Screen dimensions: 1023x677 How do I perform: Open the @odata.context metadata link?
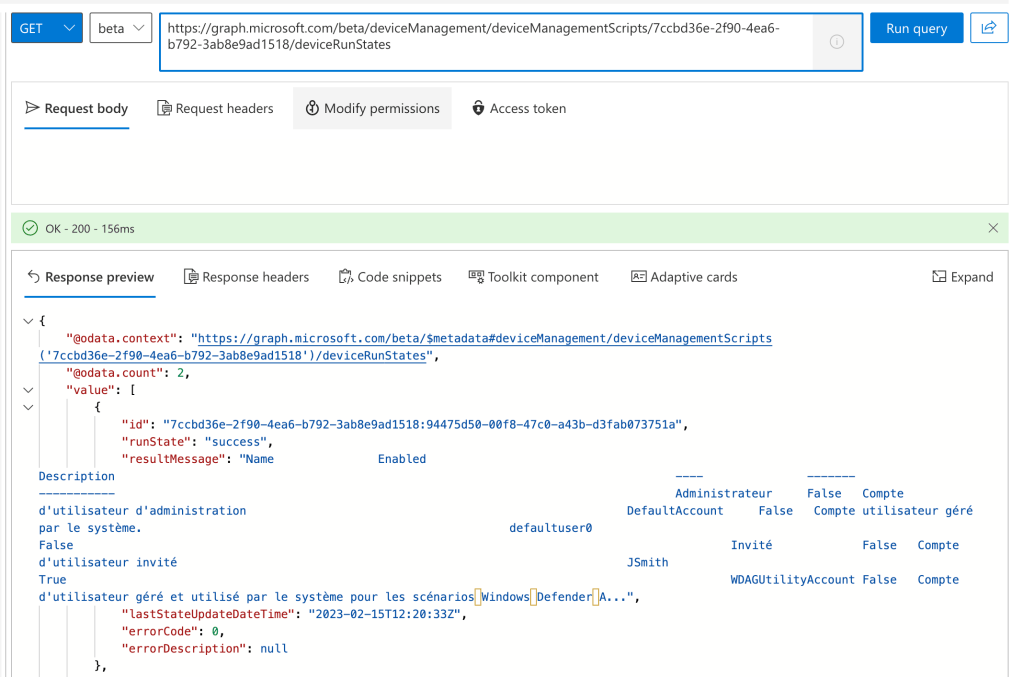[x=480, y=339]
